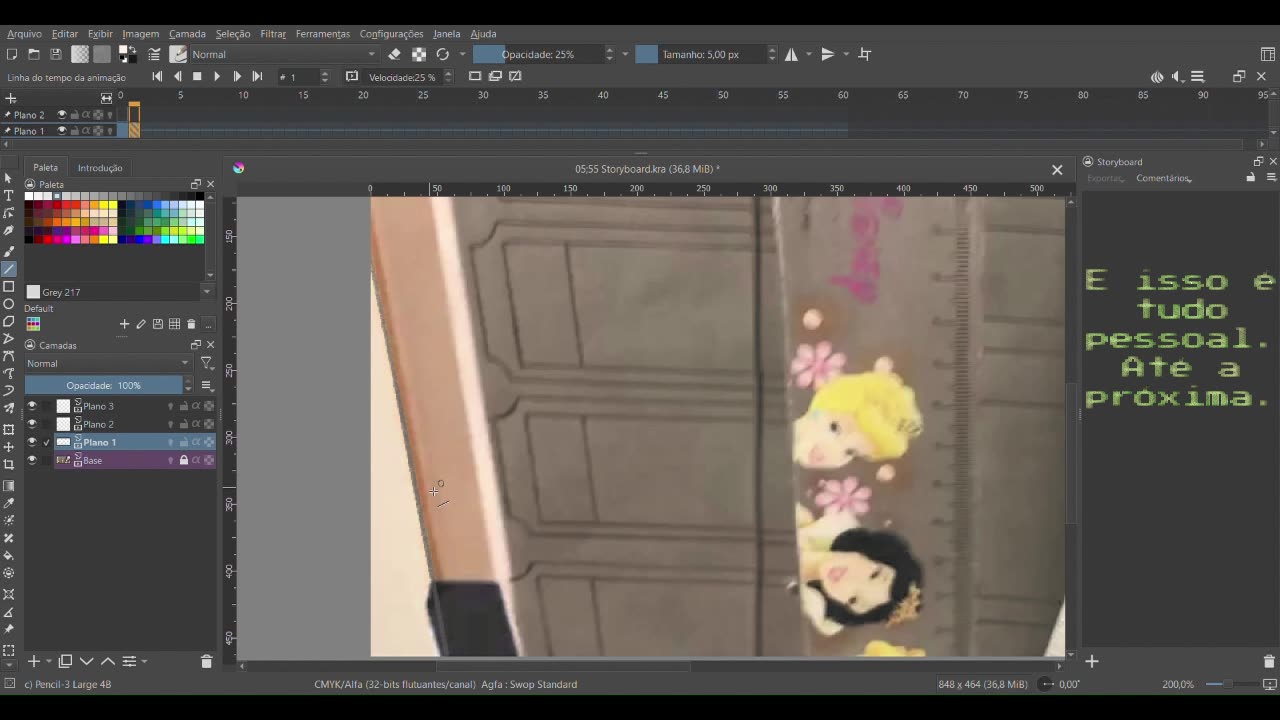Select the Move tool
1280x720 pixels.
pos(9,447)
